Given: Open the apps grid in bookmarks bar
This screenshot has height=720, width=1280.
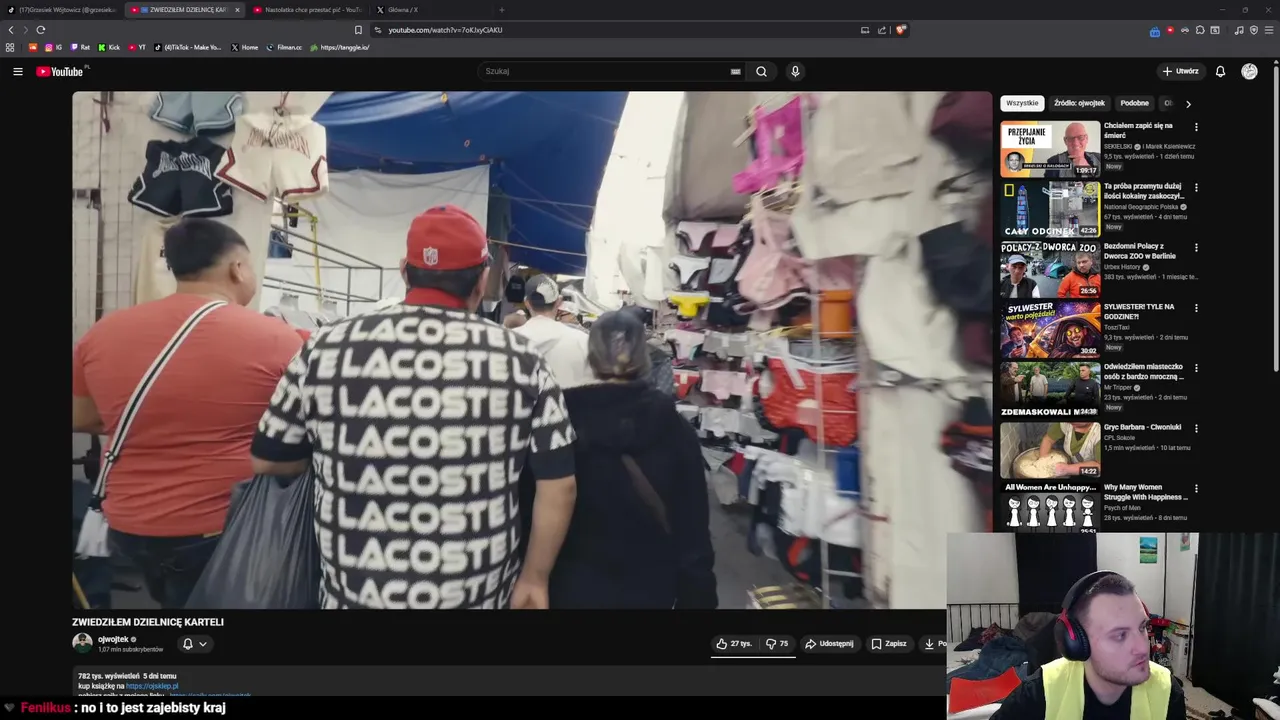Looking at the screenshot, I should point(10,47).
